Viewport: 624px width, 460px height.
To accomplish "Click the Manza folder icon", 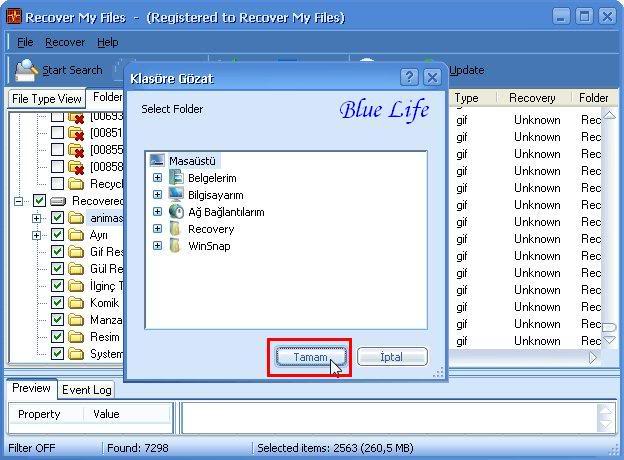I will pos(76,320).
